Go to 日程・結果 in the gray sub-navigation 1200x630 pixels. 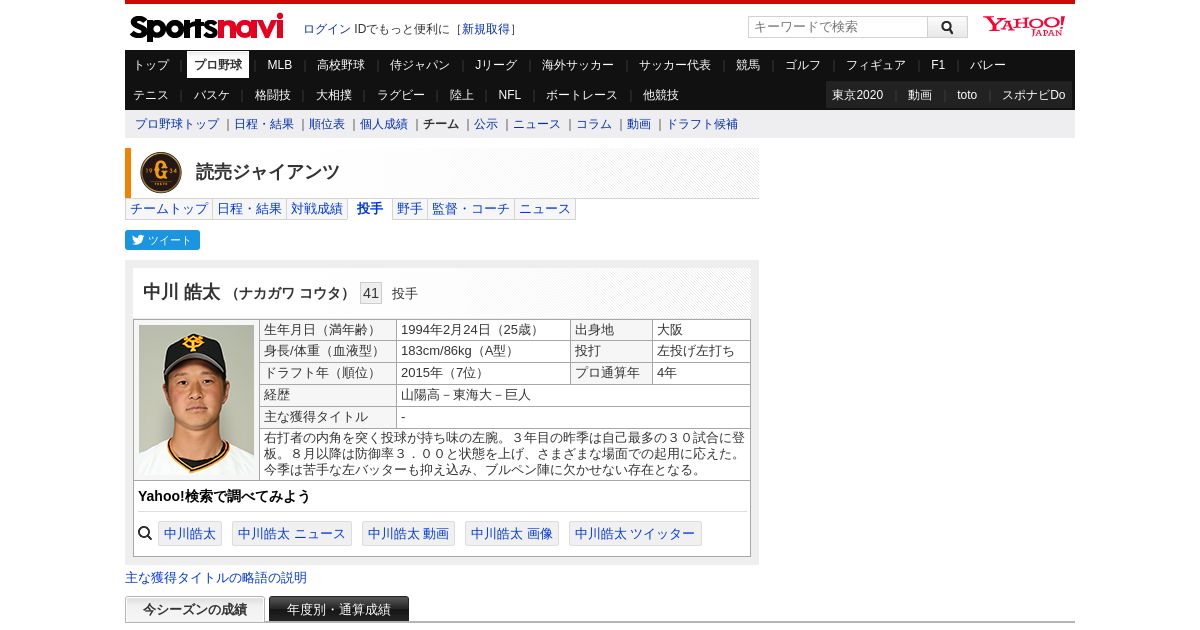pyautogui.click(x=264, y=124)
